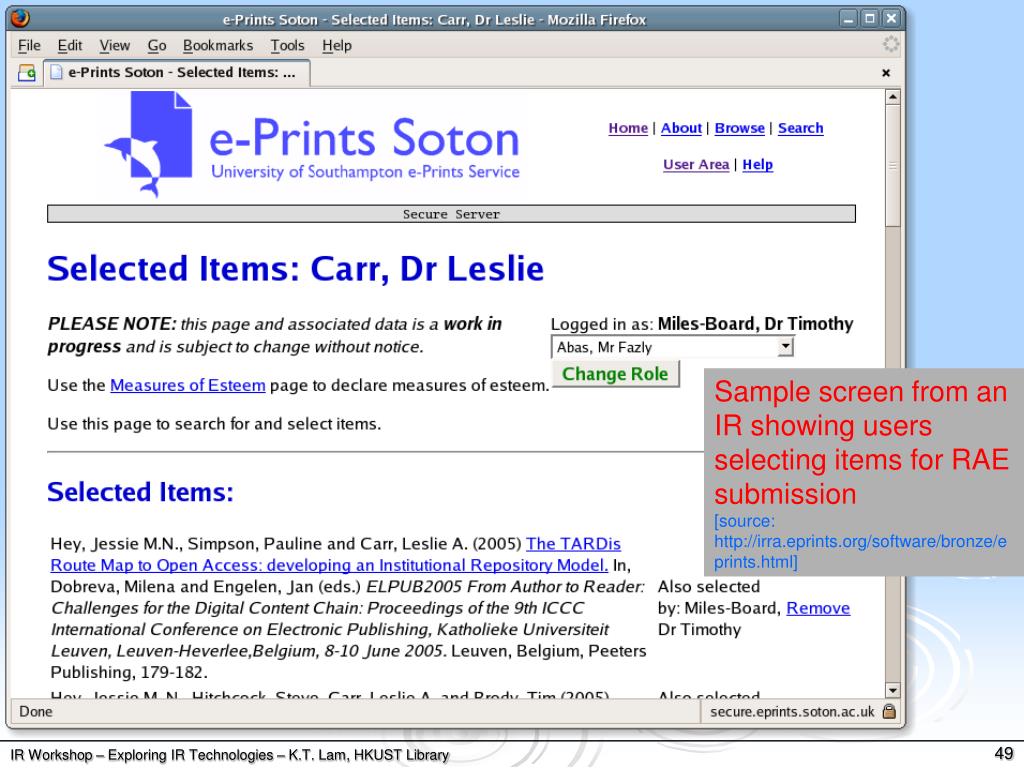The height and width of the screenshot is (768, 1024).
Task: Open the Edit menu
Action: click(69, 45)
